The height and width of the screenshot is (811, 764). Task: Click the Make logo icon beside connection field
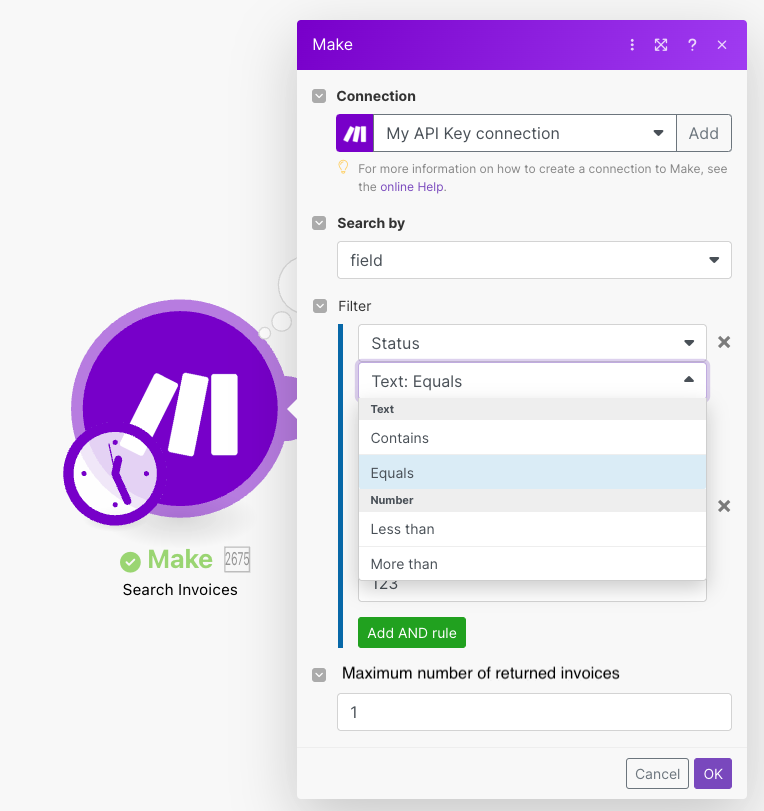tap(355, 133)
